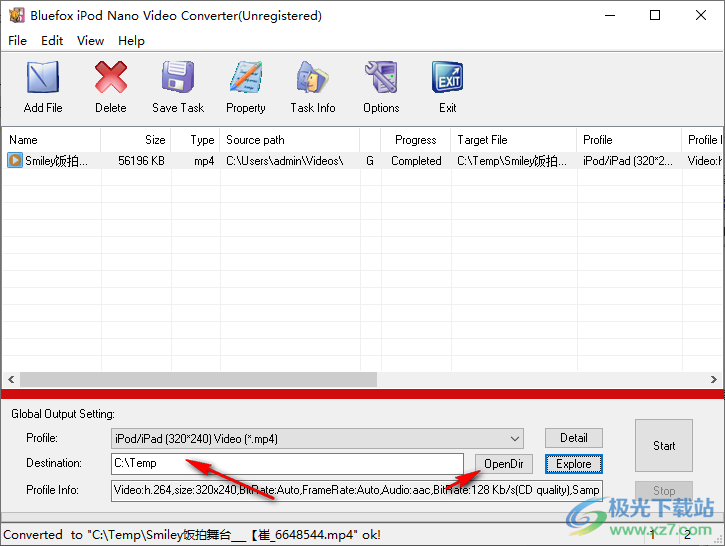Click the Detail button
The width and height of the screenshot is (725, 546).
click(574, 438)
